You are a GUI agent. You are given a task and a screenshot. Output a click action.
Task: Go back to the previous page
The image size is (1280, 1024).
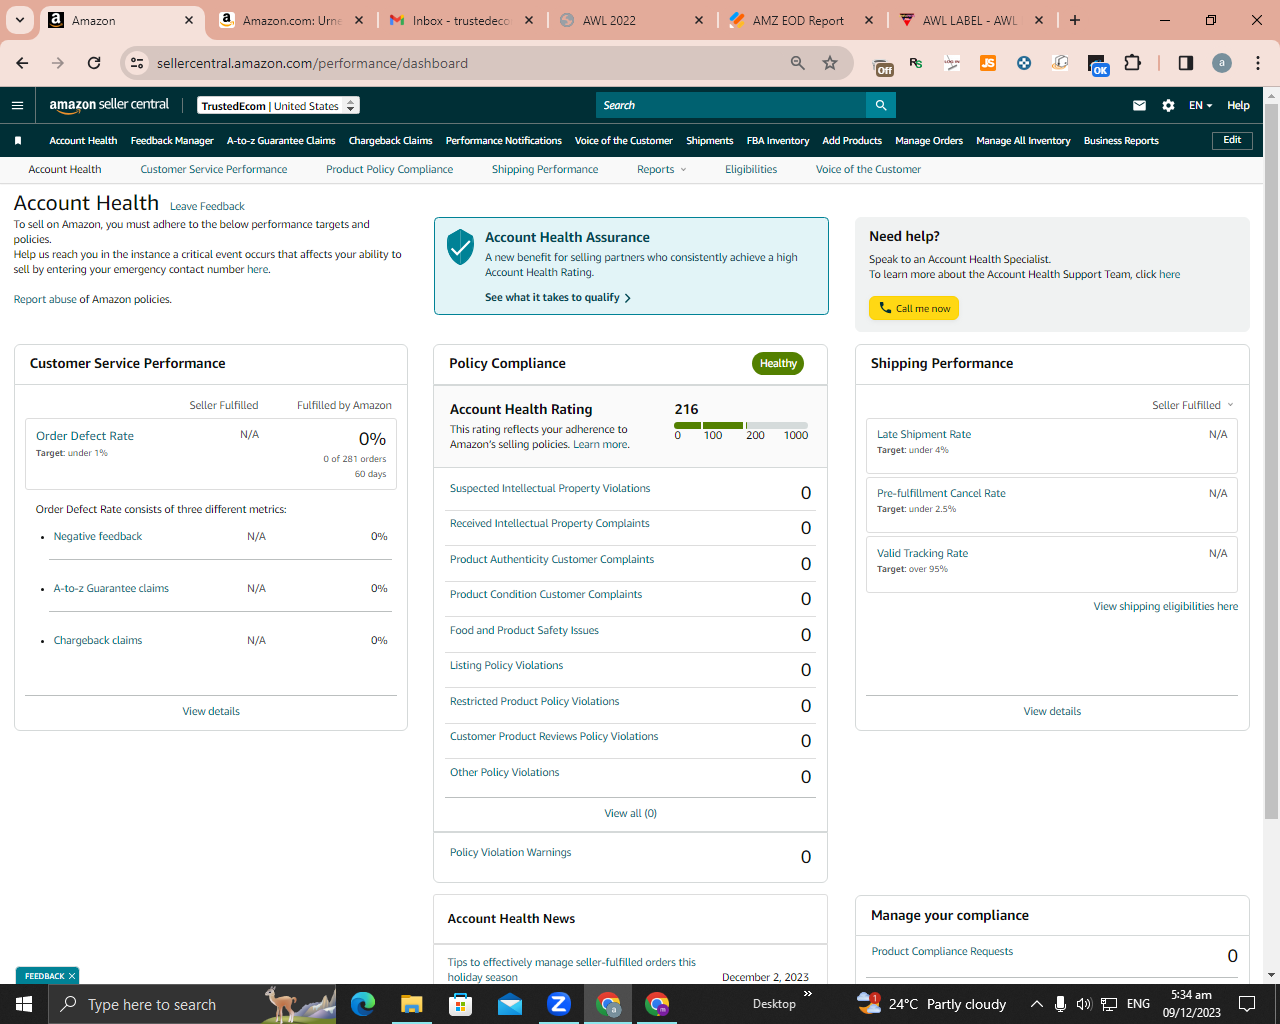[x=22, y=63]
